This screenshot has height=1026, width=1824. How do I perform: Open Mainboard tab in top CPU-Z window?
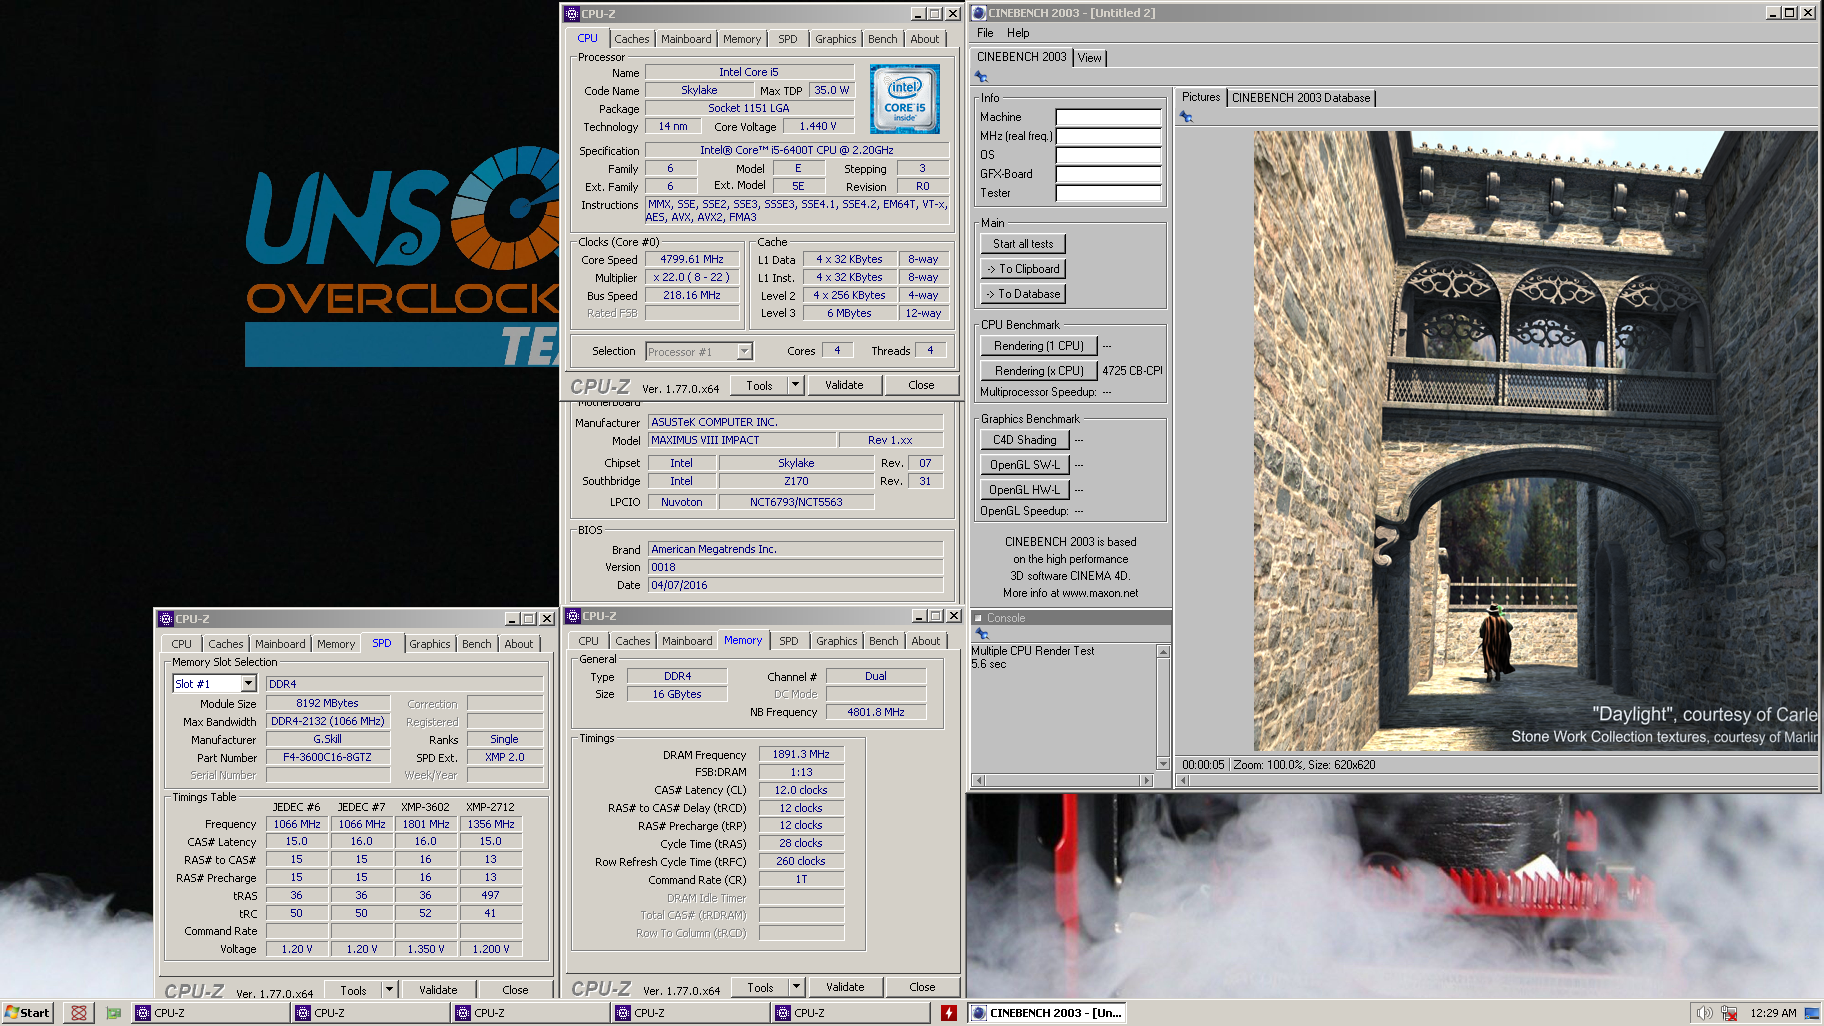pyautogui.click(x=686, y=39)
